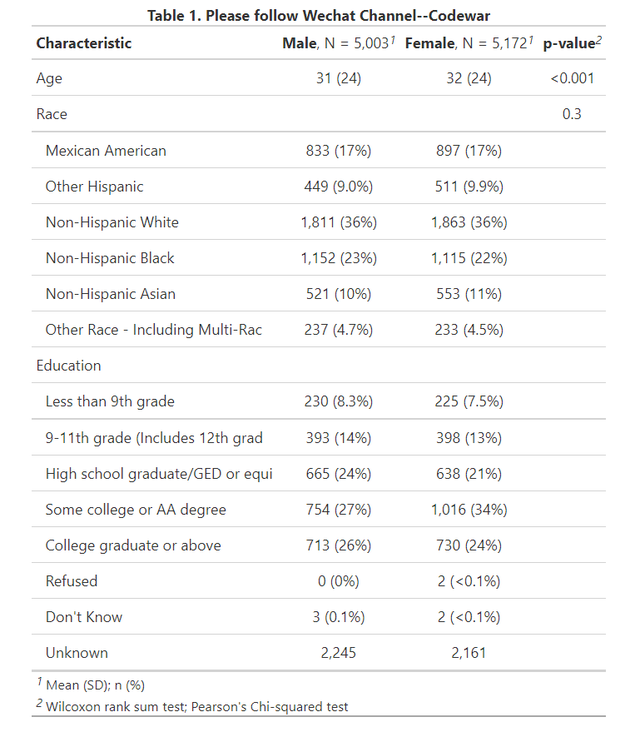Click 1,863 (36%) in Non-Hispanic White row
The image size is (640, 732).
[x=469, y=222]
